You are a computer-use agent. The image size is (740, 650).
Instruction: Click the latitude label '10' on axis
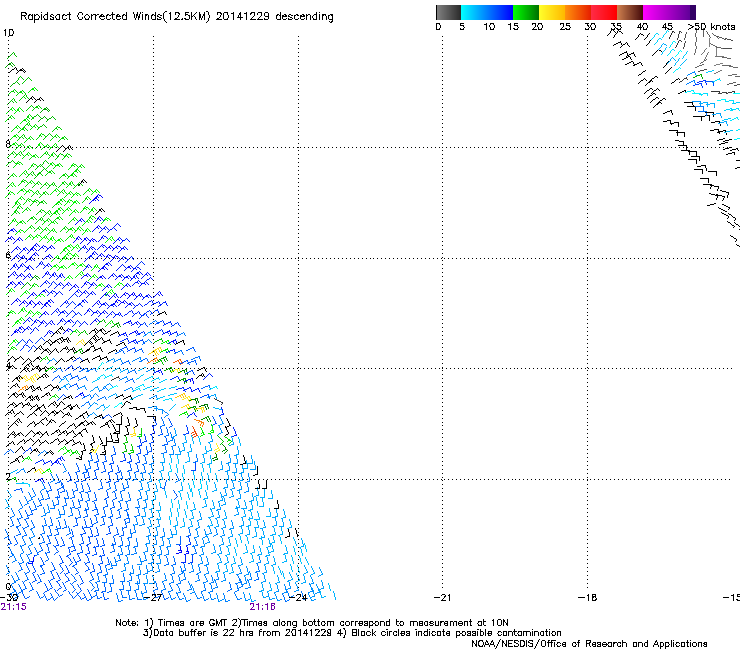point(8,33)
